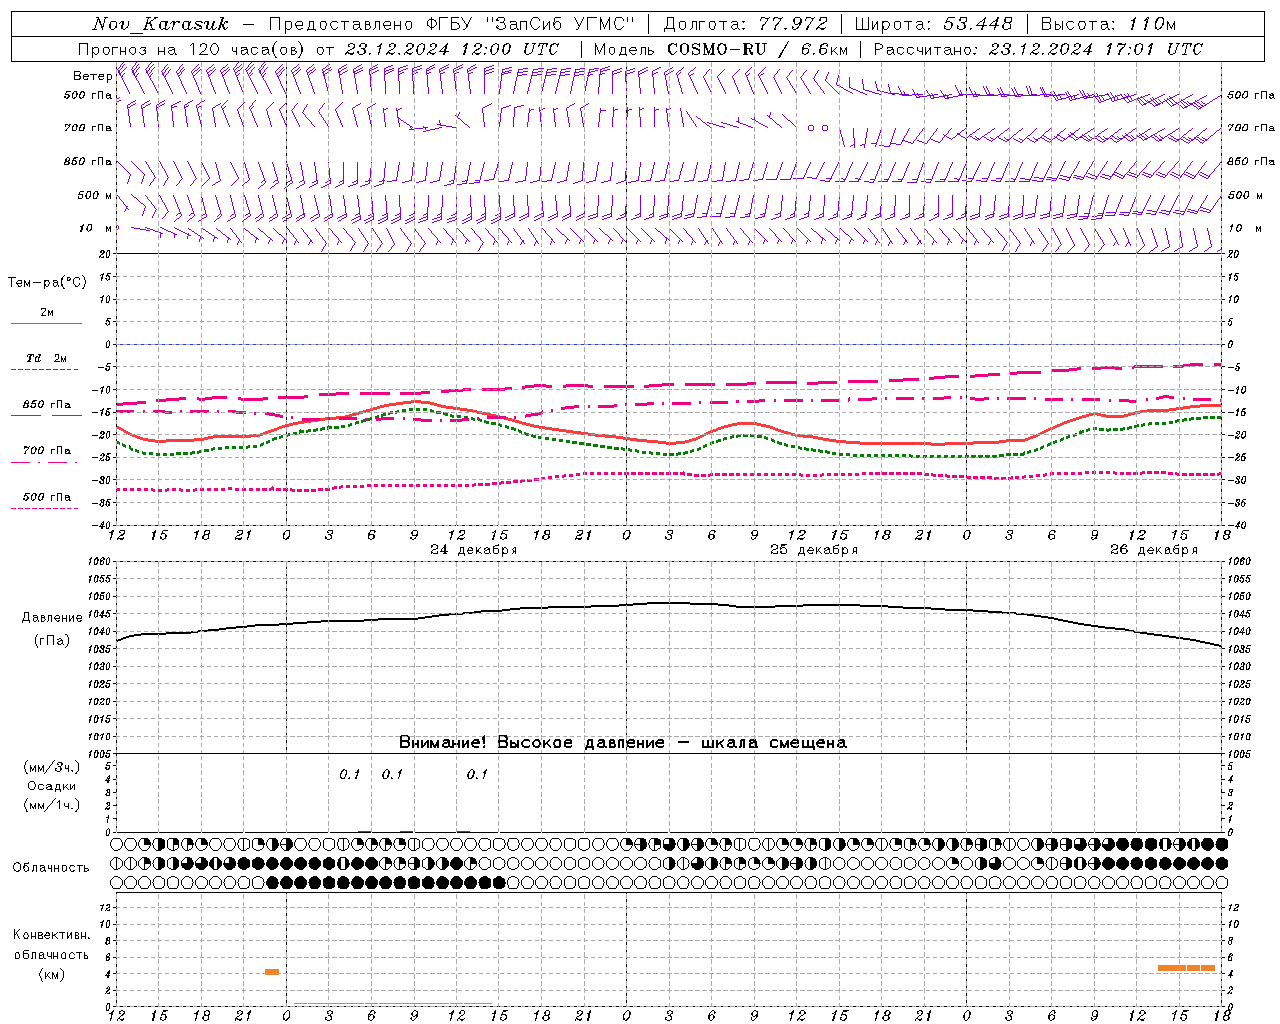The width and height of the screenshot is (1280, 1024).
Task: Click the date label 24 декабря
Action: (x=474, y=550)
